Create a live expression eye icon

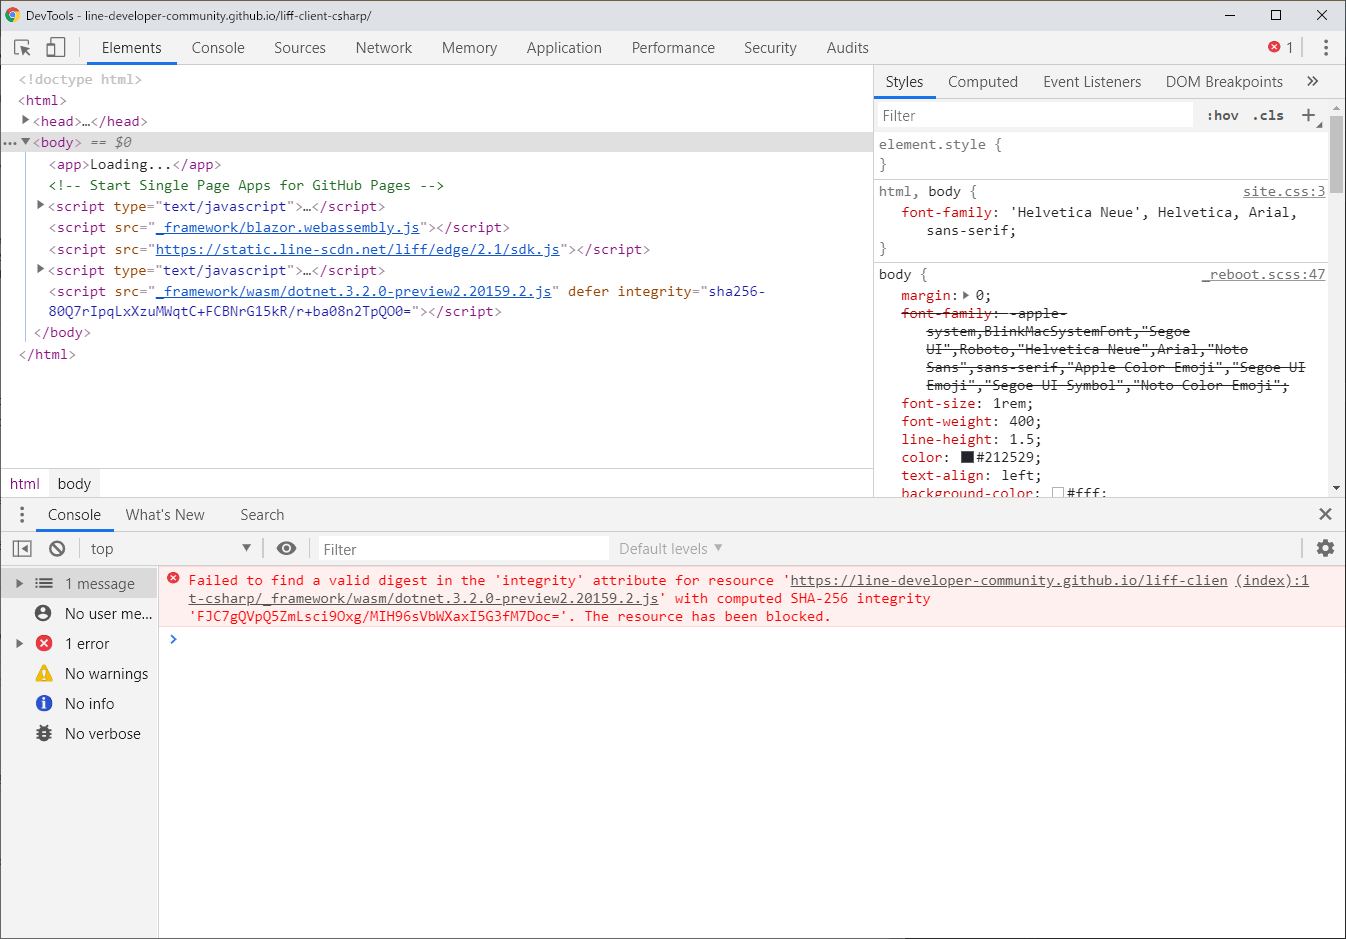[286, 548]
